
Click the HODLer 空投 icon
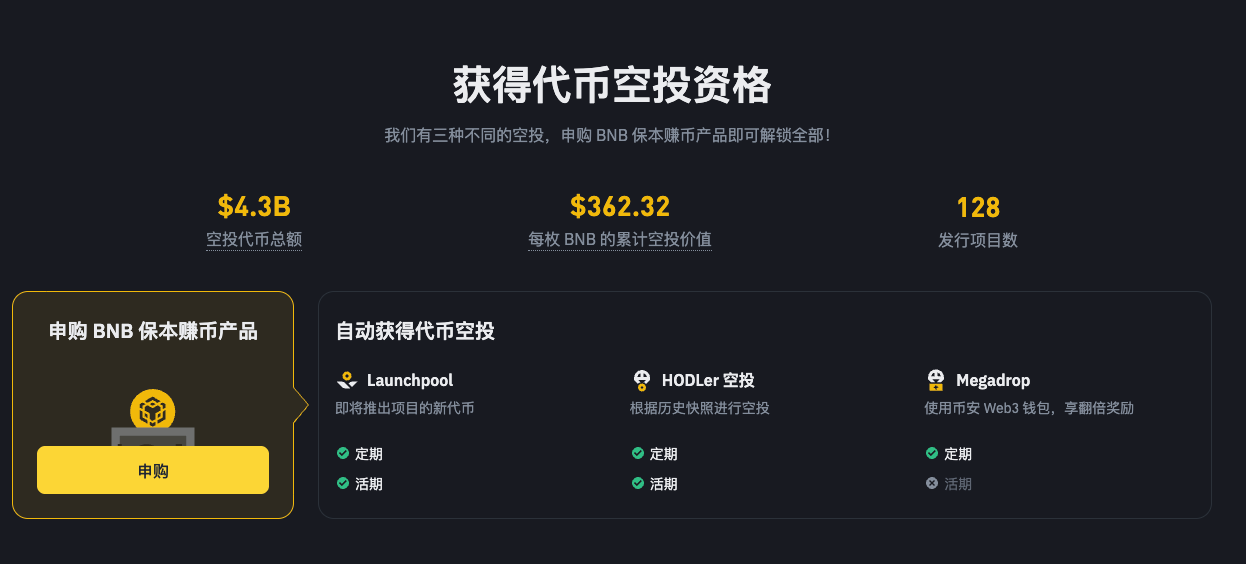tap(642, 380)
